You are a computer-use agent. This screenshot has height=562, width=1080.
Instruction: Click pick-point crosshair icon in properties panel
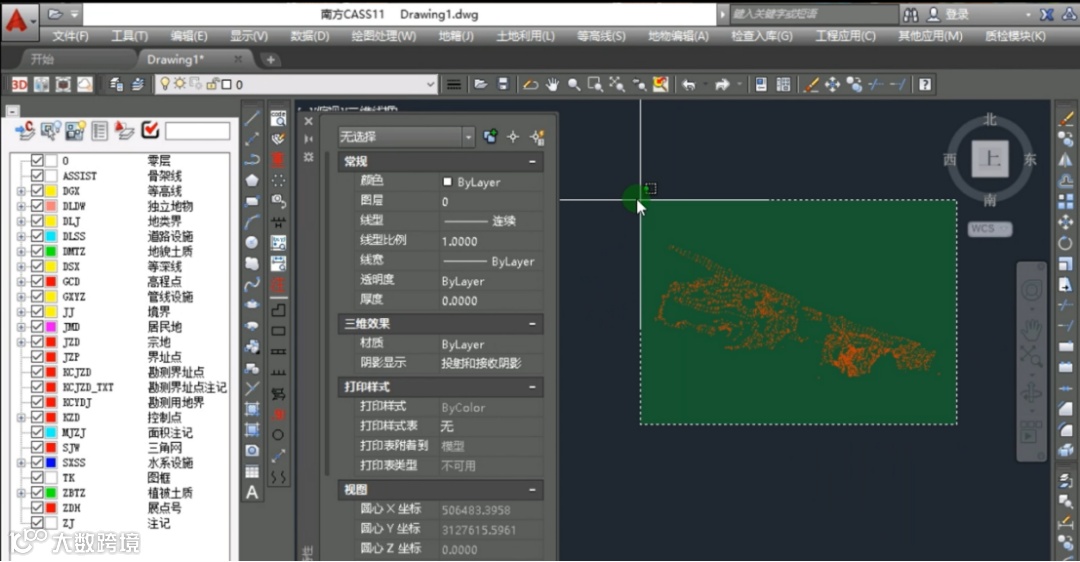[513, 136]
